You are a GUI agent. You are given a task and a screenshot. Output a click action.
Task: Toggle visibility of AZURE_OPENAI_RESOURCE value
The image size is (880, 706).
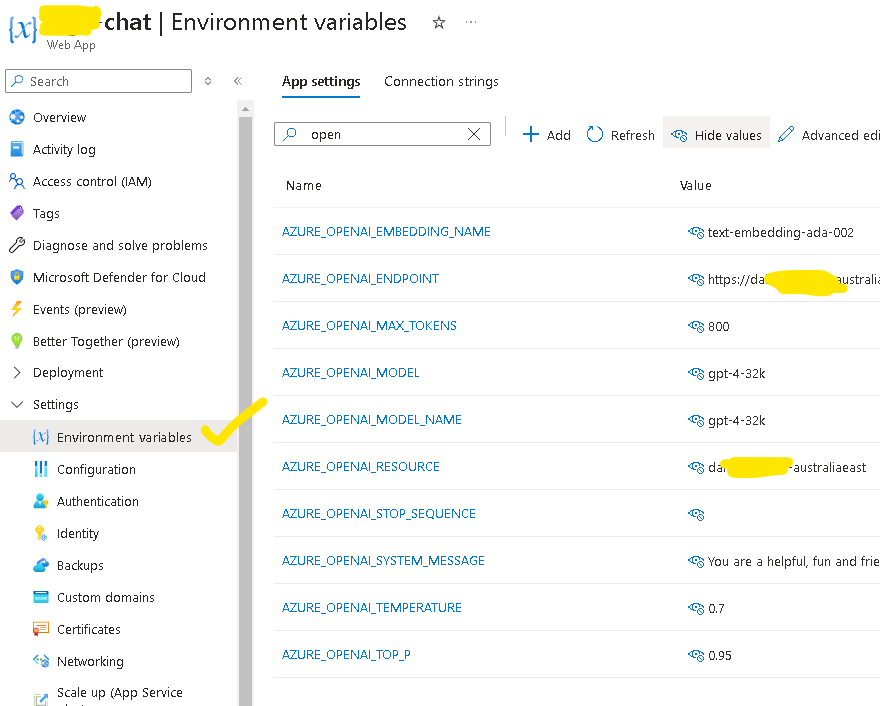696,467
